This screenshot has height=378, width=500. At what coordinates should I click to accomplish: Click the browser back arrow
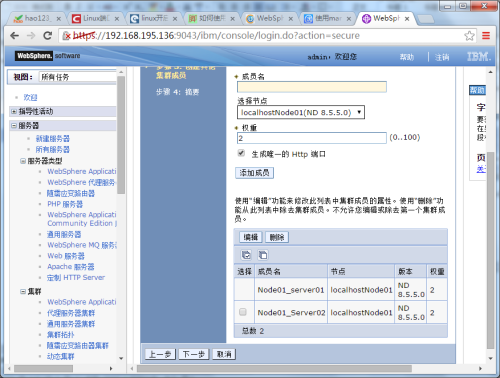[14, 35]
